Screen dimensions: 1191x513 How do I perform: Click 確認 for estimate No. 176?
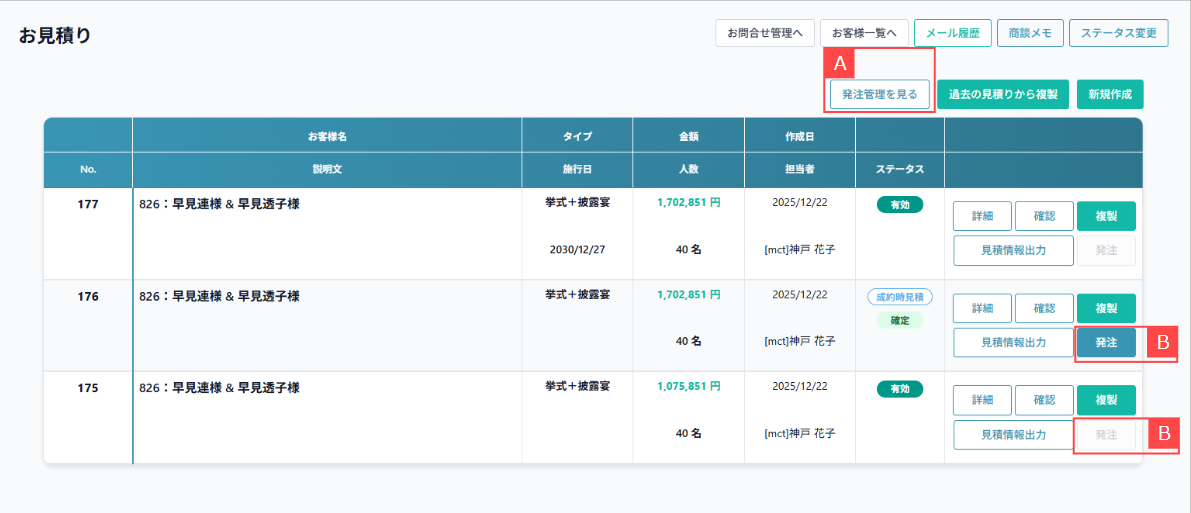(1044, 308)
